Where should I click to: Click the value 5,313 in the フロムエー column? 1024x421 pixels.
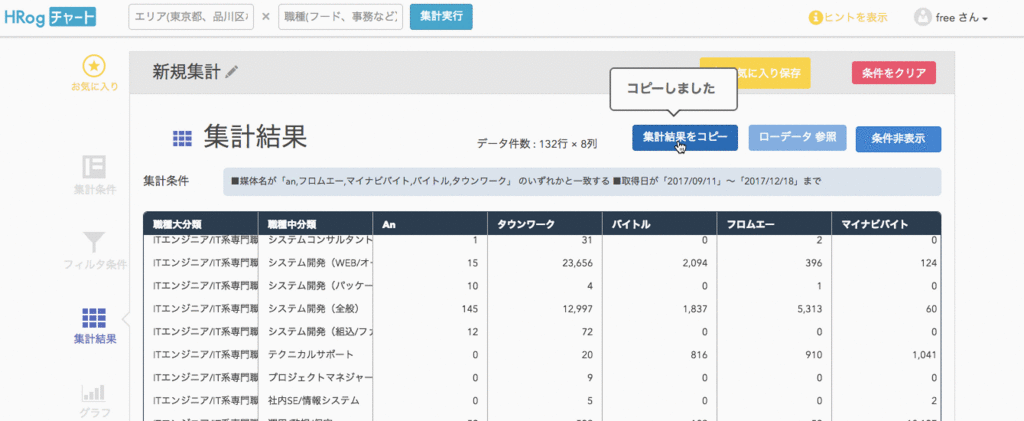tap(808, 309)
